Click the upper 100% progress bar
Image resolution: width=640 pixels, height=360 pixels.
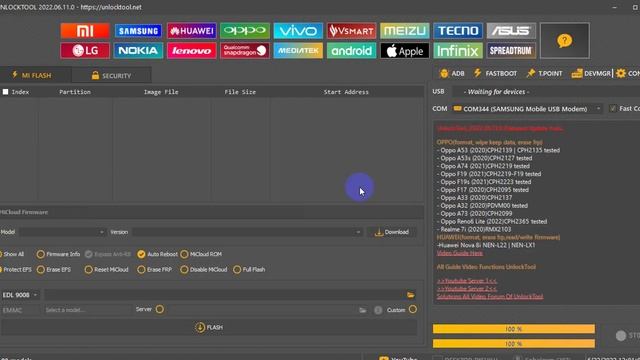point(513,329)
